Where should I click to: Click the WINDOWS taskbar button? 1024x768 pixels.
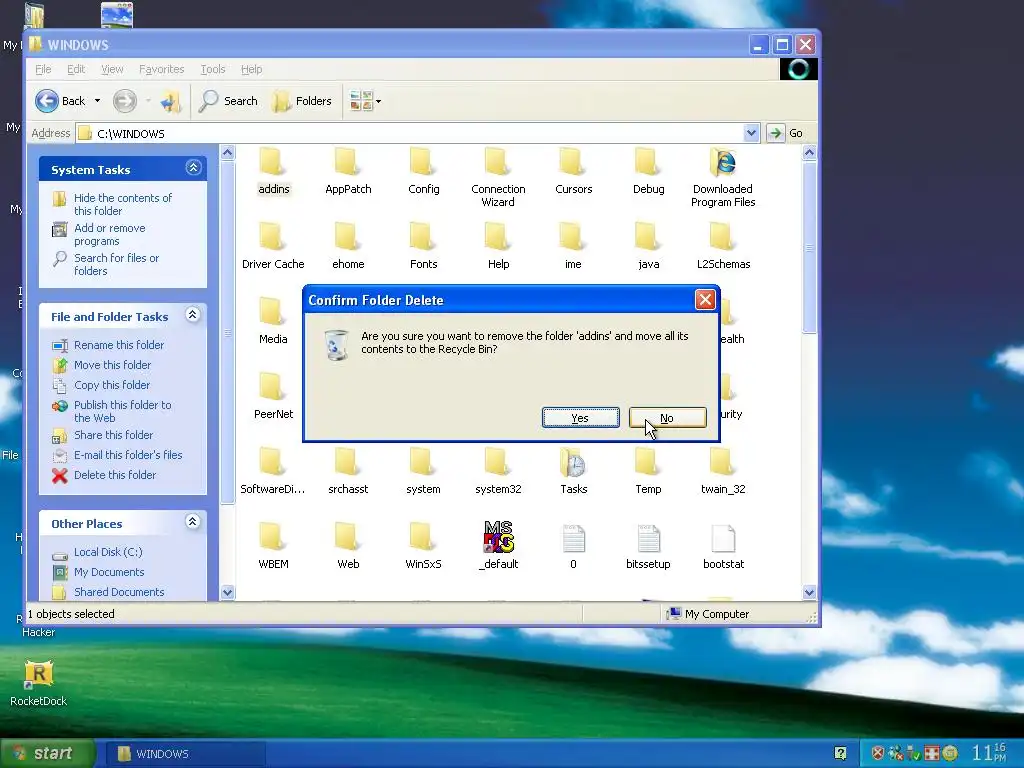click(185, 754)
